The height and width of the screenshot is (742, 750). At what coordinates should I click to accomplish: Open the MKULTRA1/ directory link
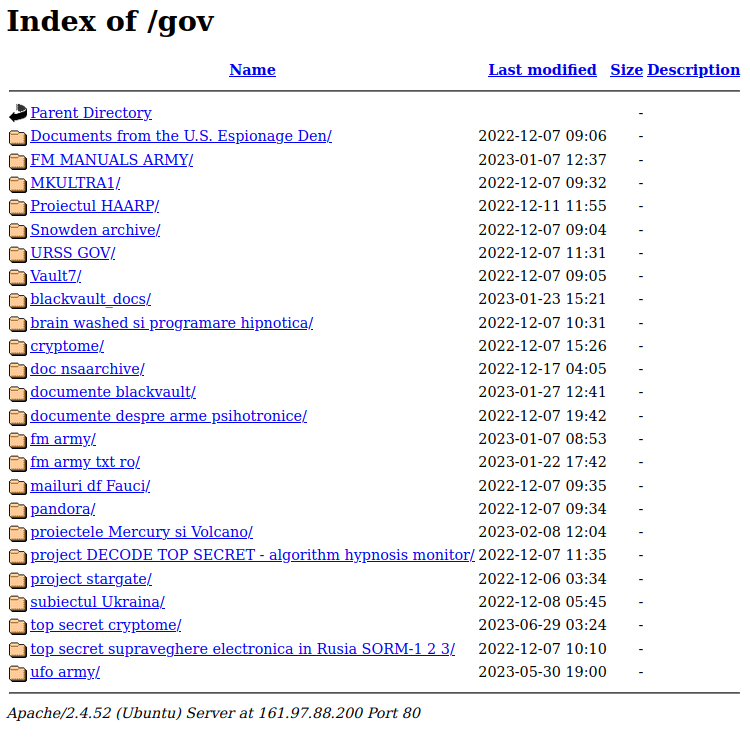click(76, 183)
